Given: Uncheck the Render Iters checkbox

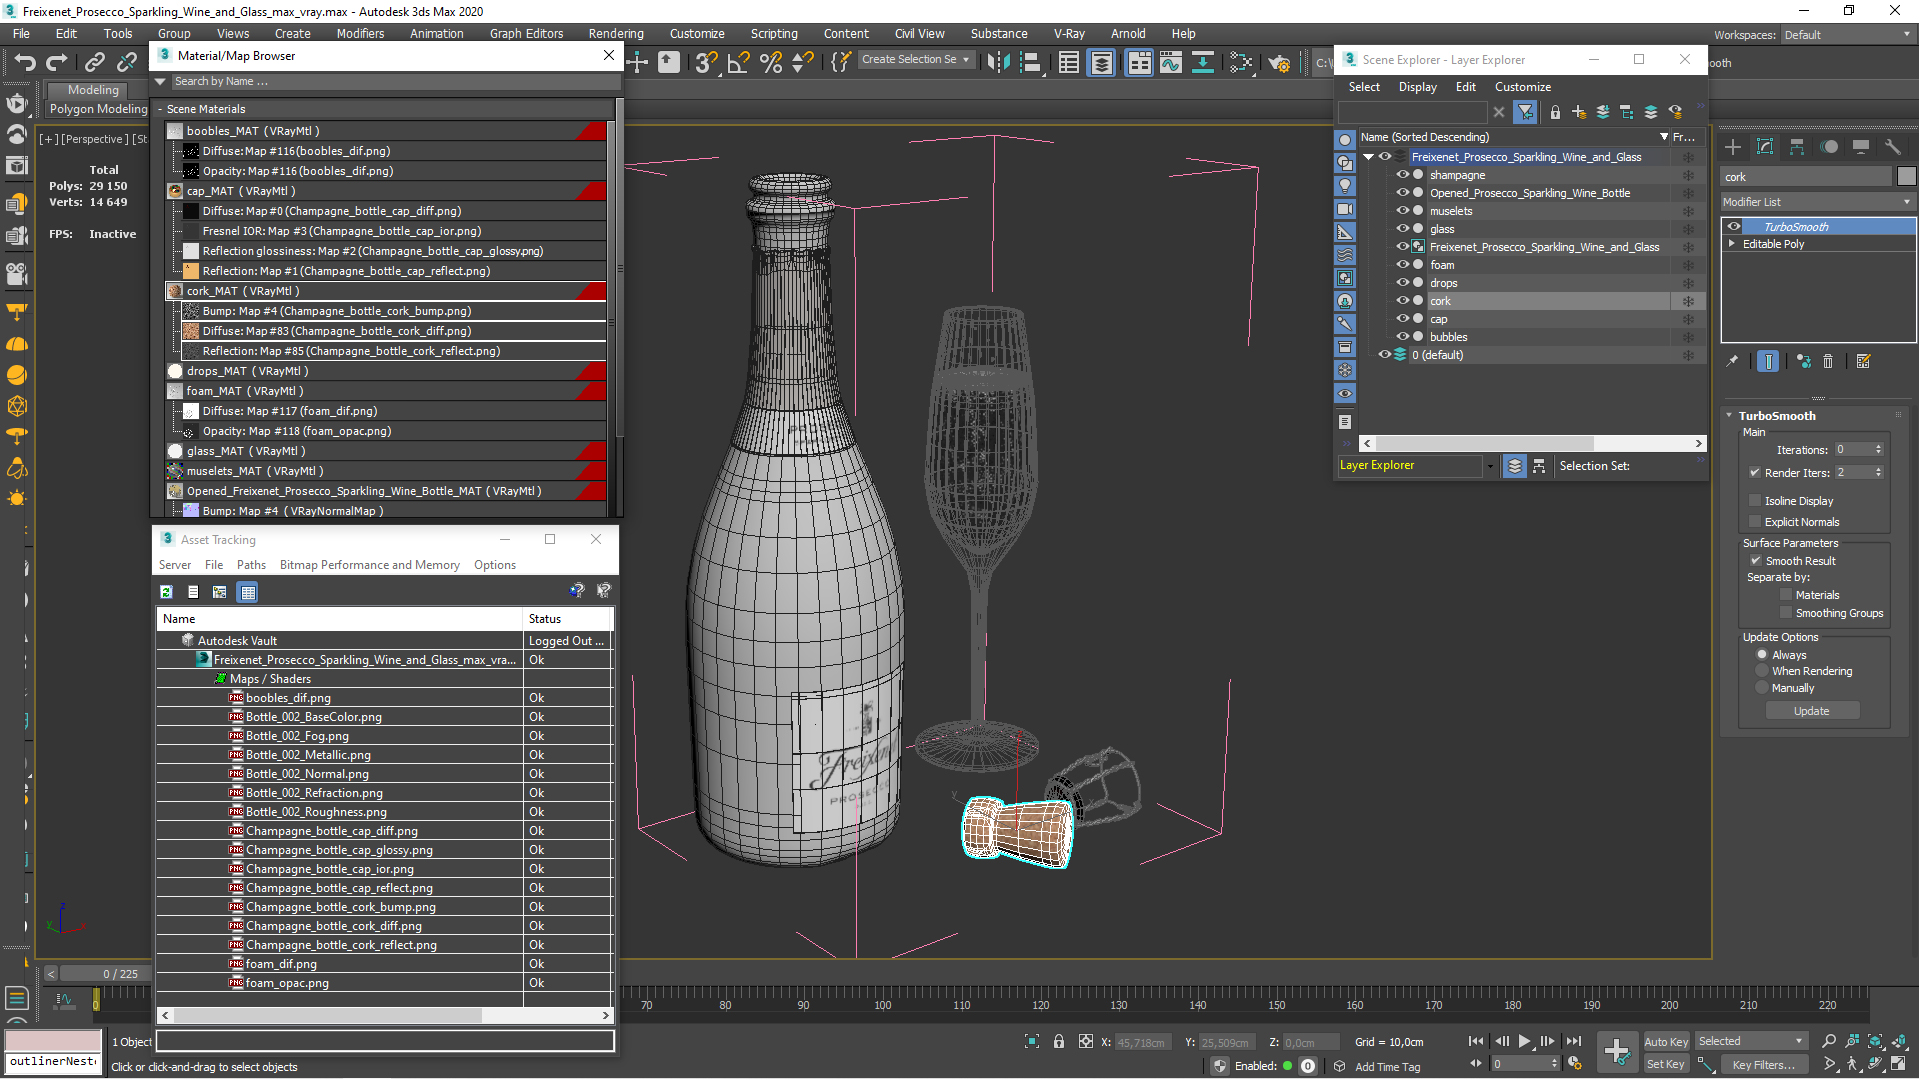Looking at the screenshot, I should point(1755,473).
